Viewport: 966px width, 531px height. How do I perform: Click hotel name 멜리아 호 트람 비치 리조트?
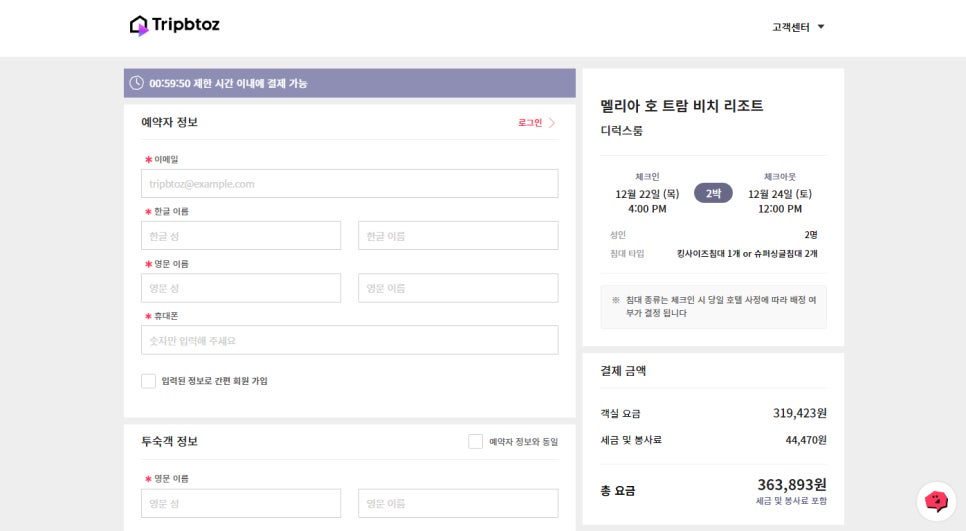click(682, 106)
